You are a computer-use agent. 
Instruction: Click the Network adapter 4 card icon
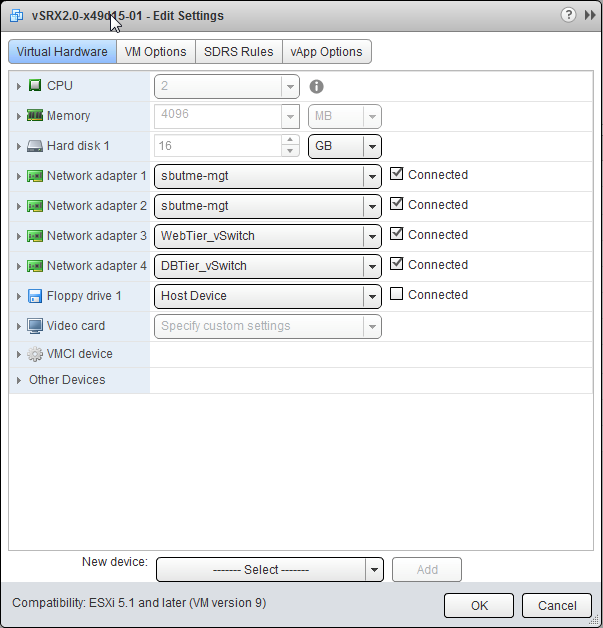point(35,266)
